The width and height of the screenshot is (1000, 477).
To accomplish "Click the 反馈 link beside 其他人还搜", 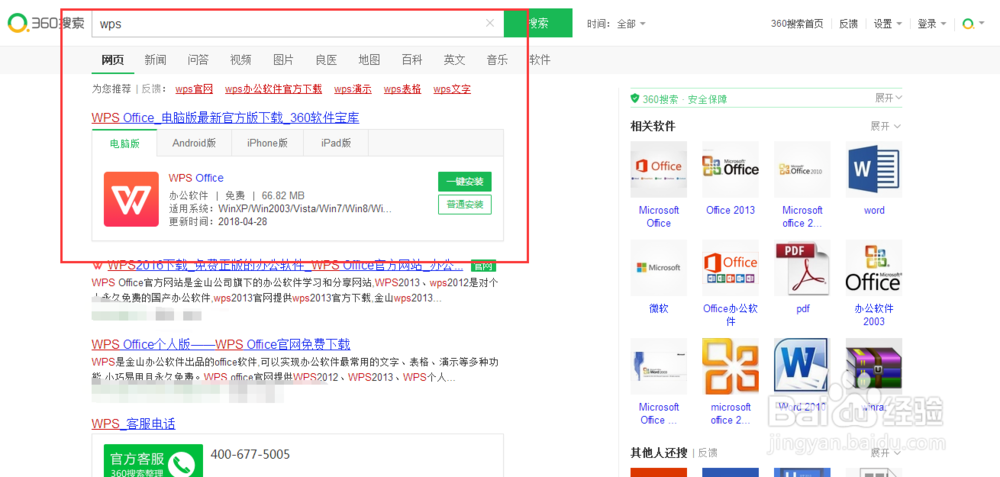I will coord(707,453).
